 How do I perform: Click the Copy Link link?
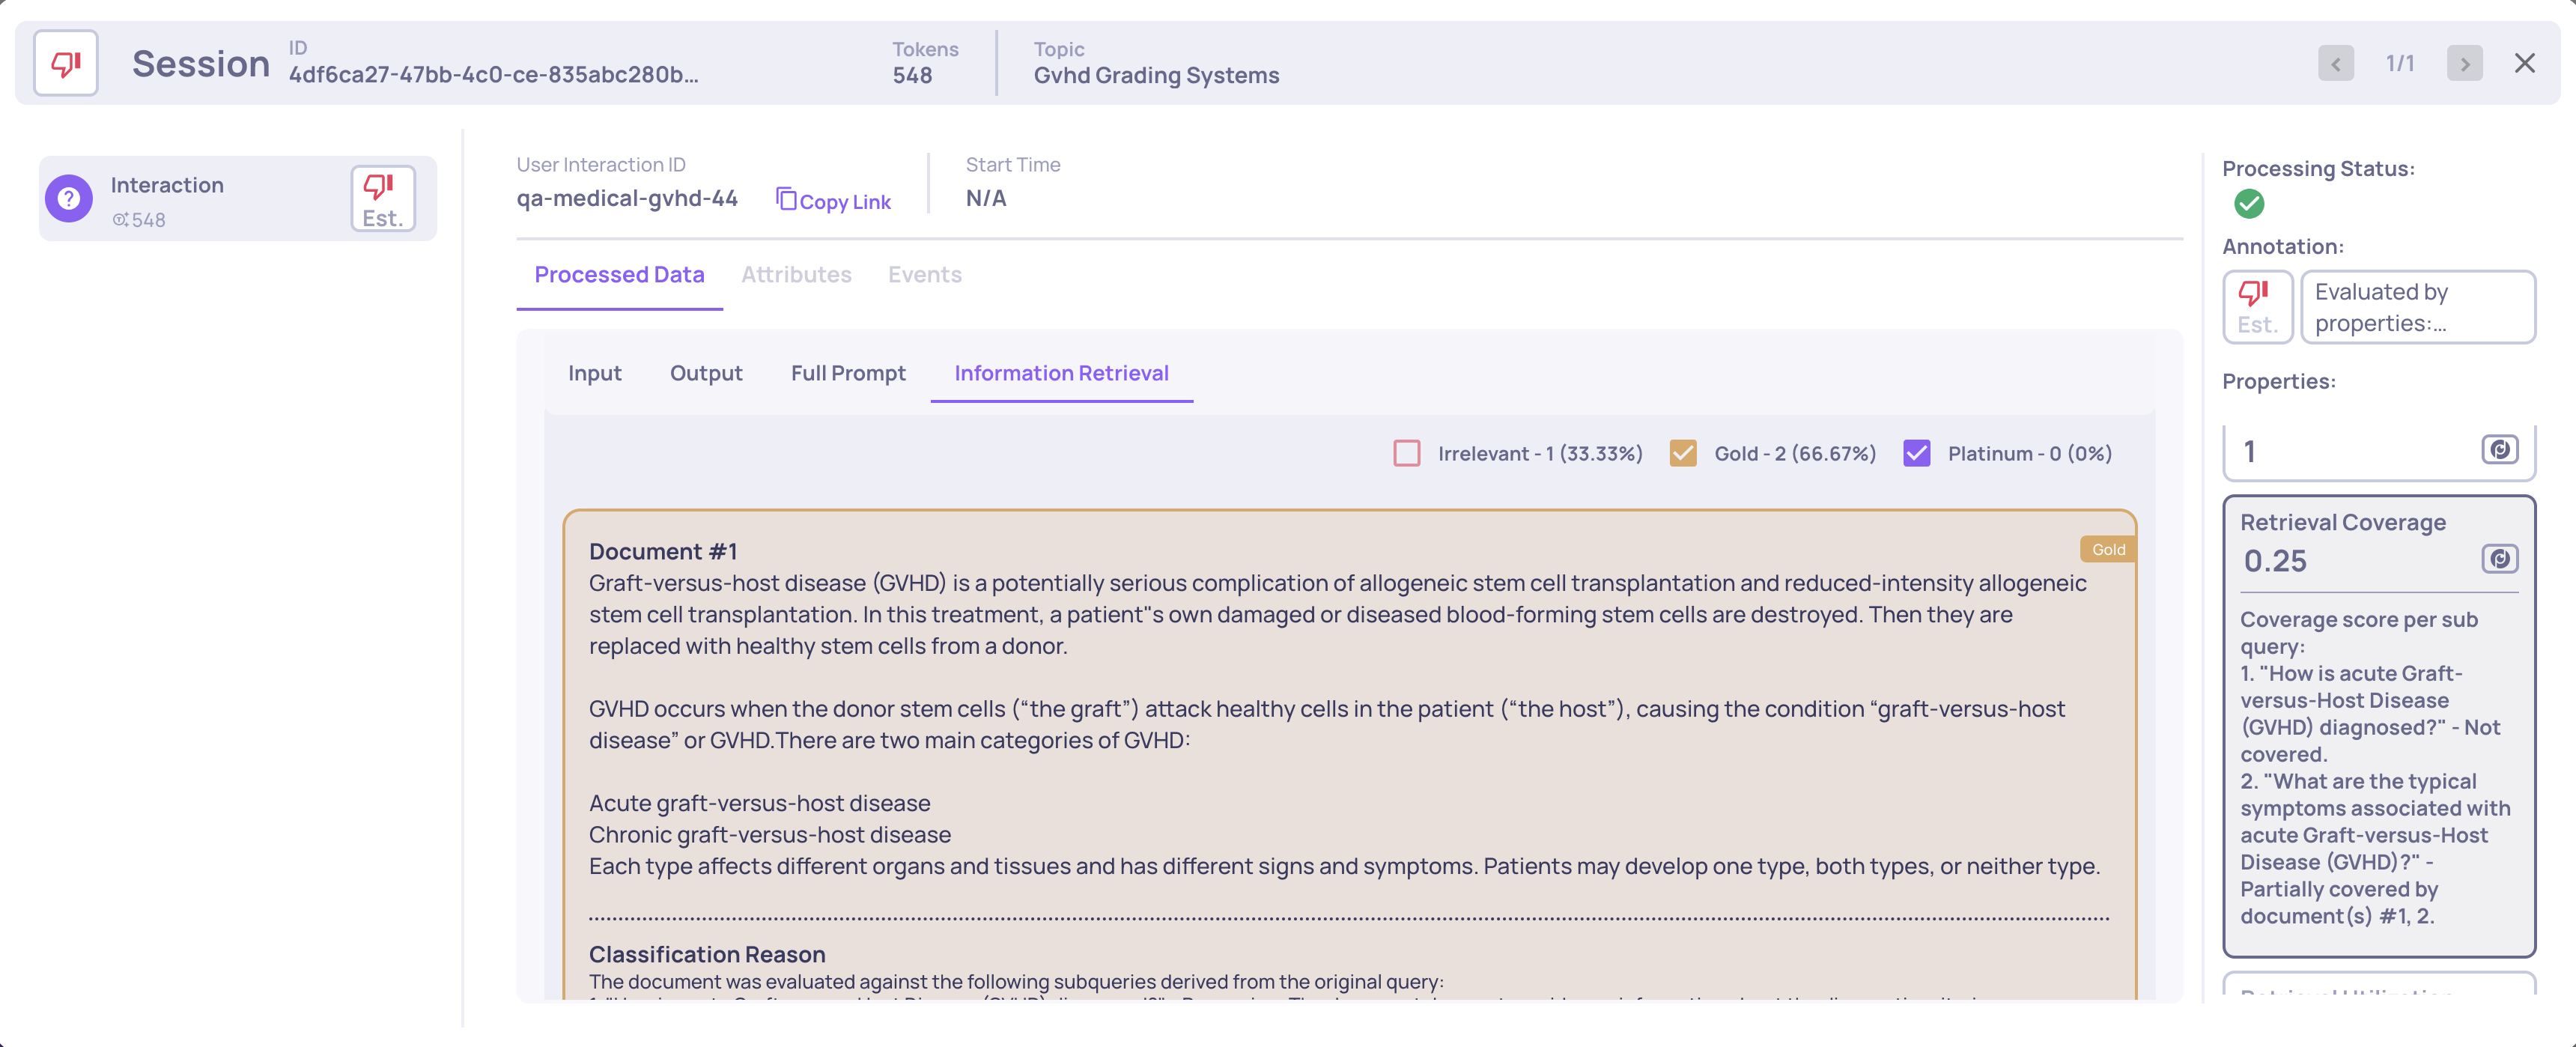845,202
